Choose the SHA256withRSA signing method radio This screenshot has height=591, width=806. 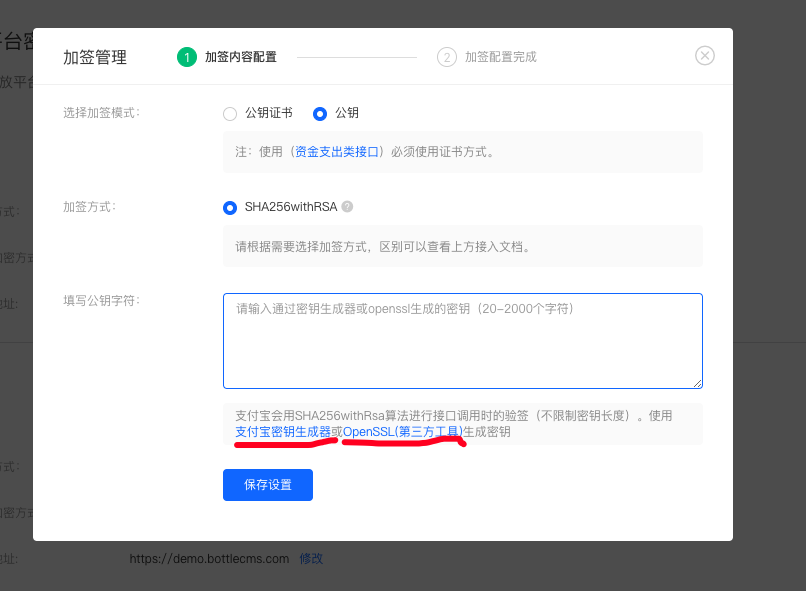[x=230, y=208]
